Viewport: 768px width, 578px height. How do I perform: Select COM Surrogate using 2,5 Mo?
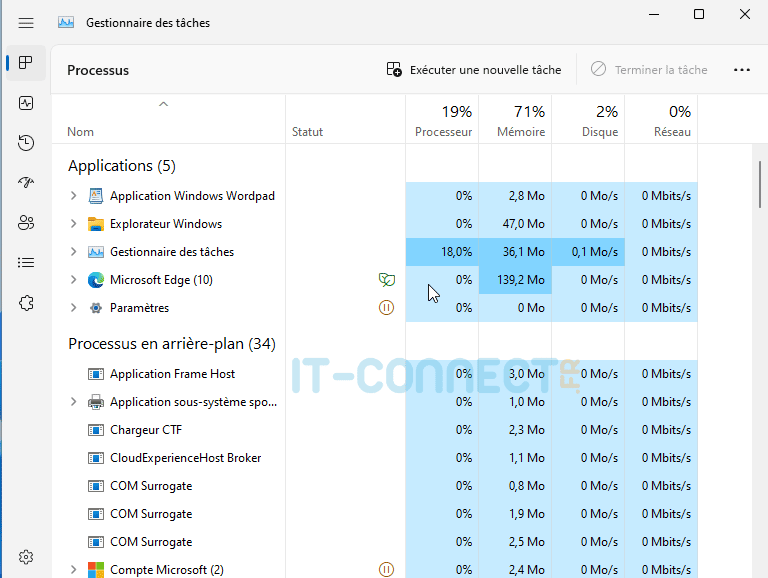tap(375, 542)
